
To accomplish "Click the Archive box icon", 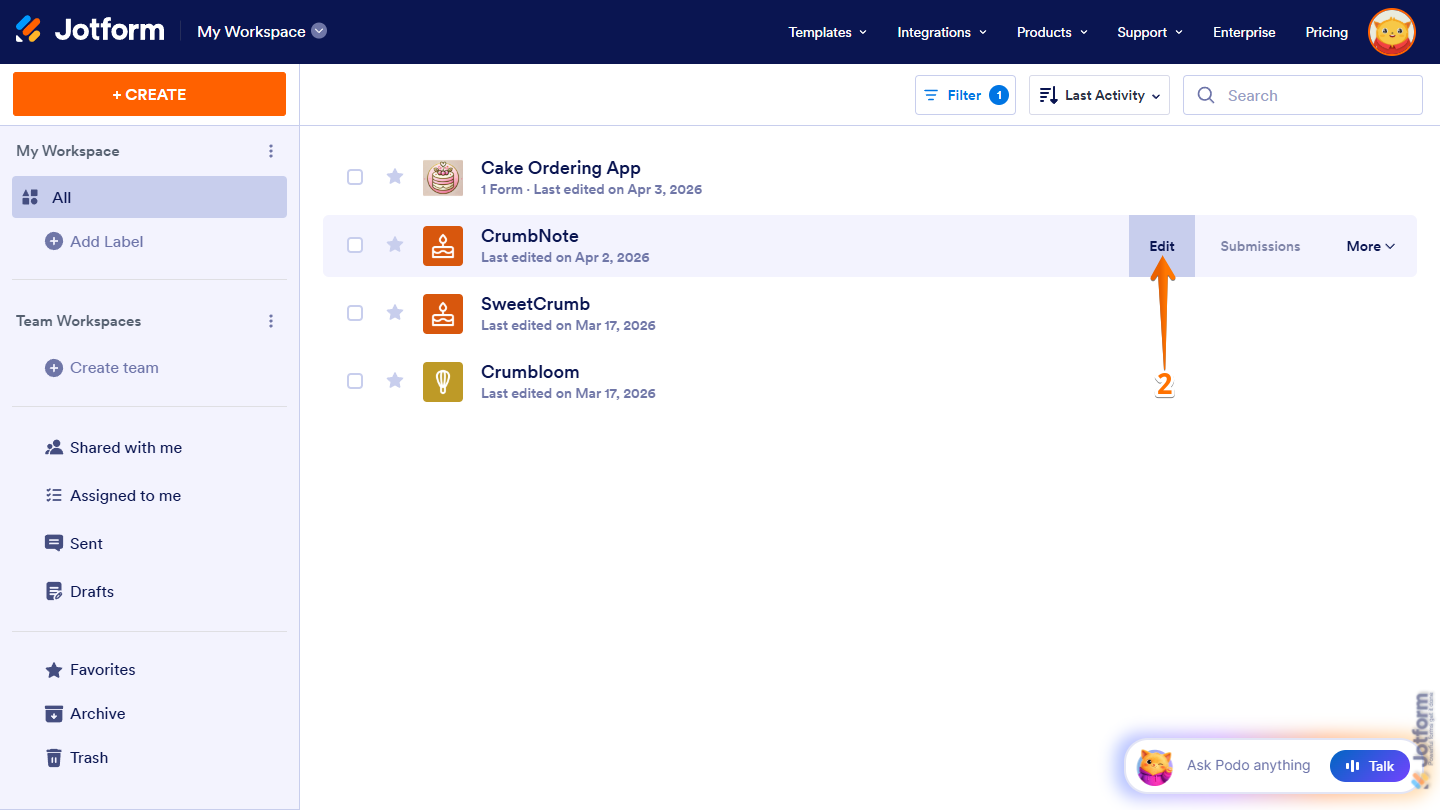I will (x=54, y=714).
